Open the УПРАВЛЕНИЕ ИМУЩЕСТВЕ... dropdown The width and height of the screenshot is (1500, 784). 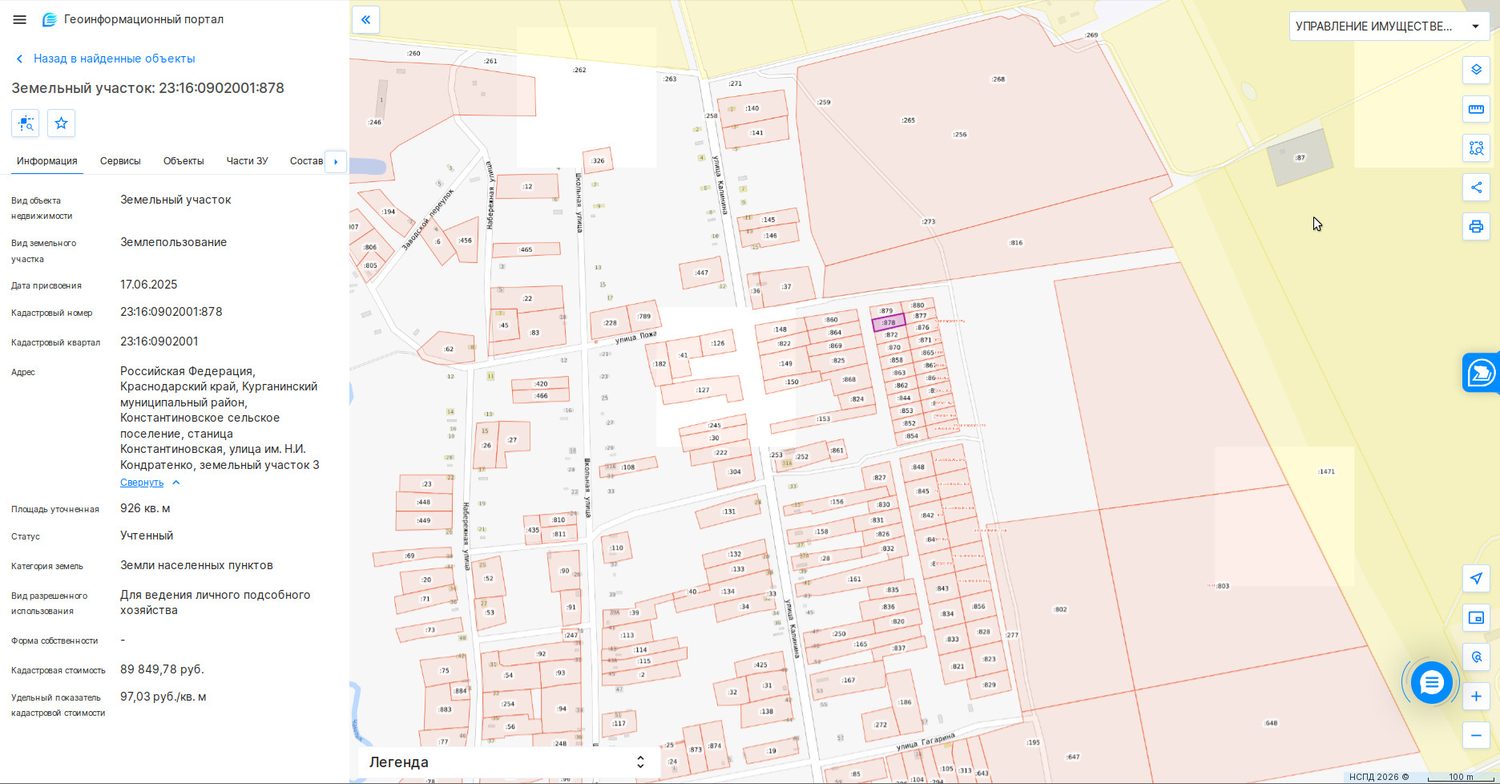tap(1389, 26)
